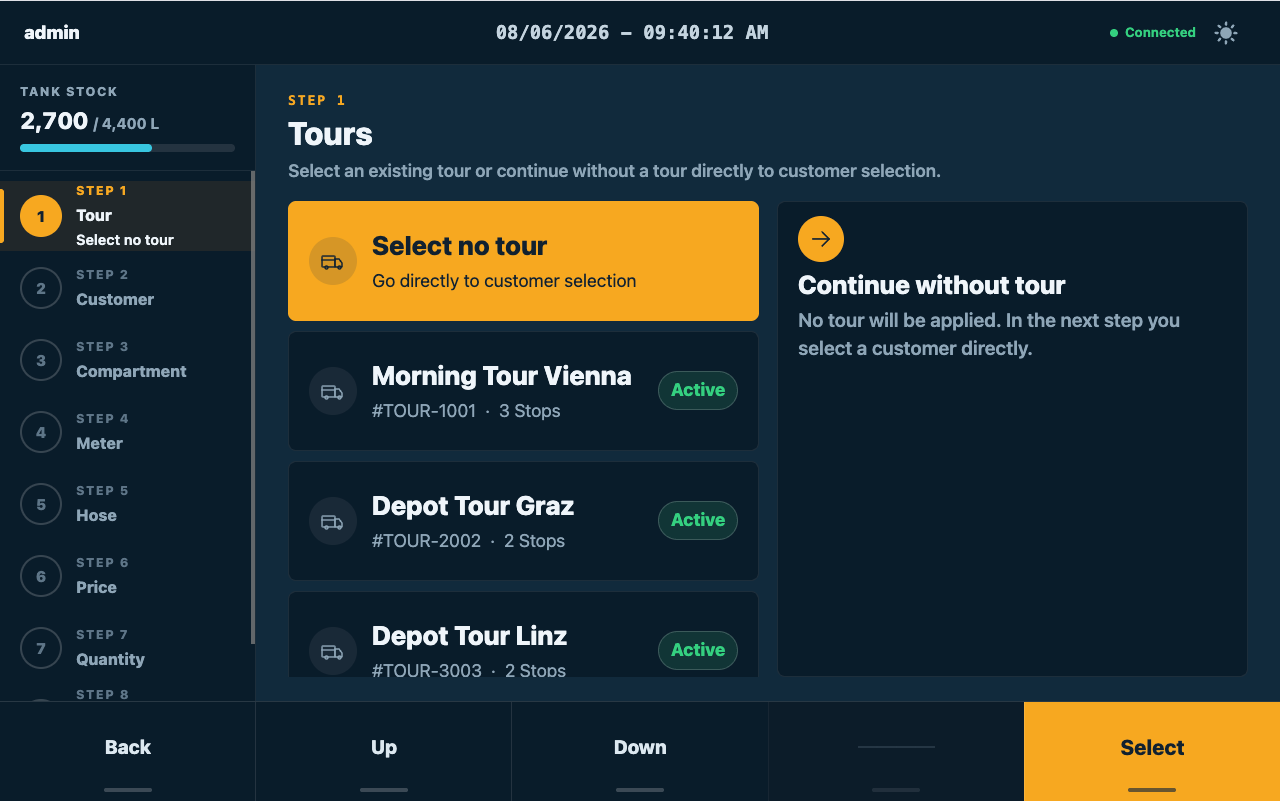This screenshot has height=801, width=1280.
Task: Click the truck icon beside Morning Tour Vienna
Action: [333, 391]
